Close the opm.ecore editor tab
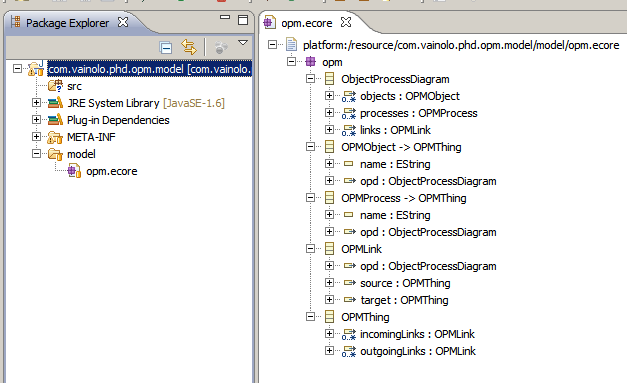Image resolution: width=627 pixels, height=383 pixels. pyautogui.click(x=346, y=22)
